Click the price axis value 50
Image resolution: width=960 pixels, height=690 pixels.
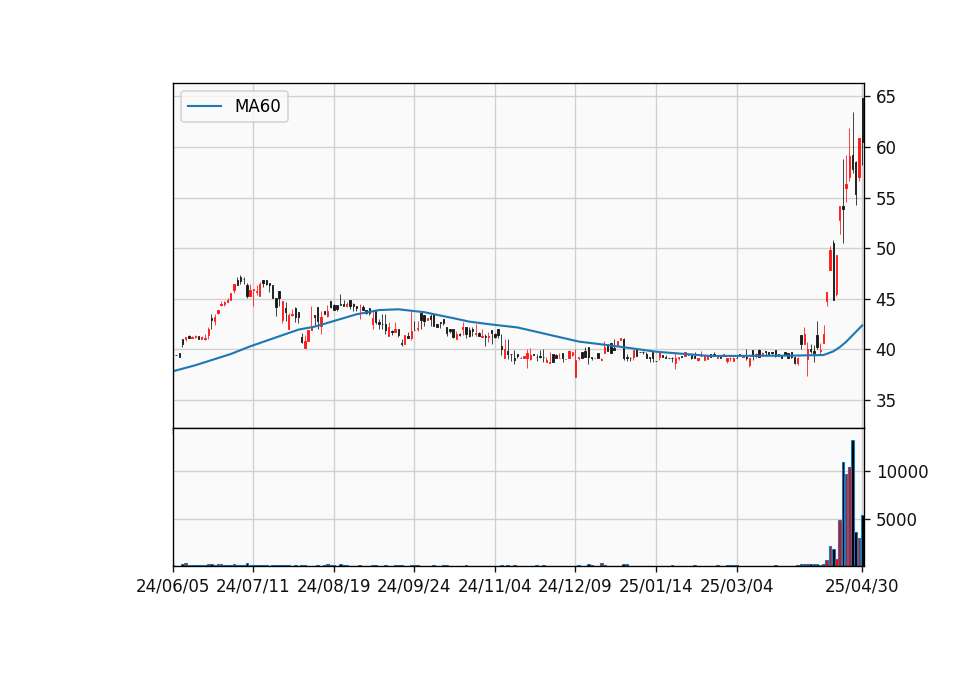[x=885, y=249]
